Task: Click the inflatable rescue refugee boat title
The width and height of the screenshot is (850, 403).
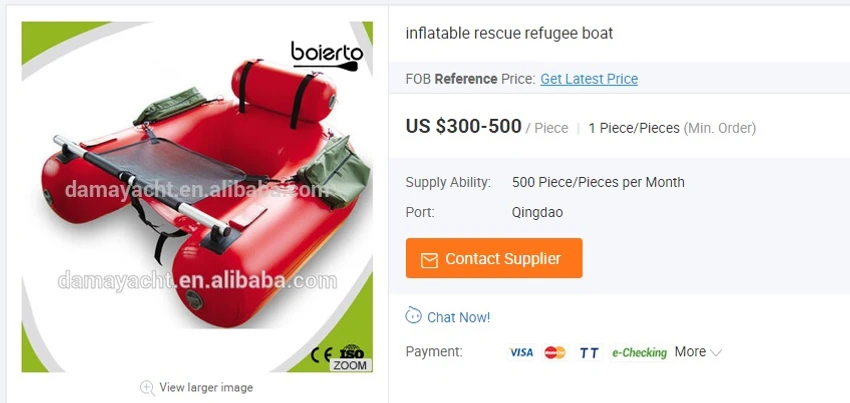Action: (509, 33)
